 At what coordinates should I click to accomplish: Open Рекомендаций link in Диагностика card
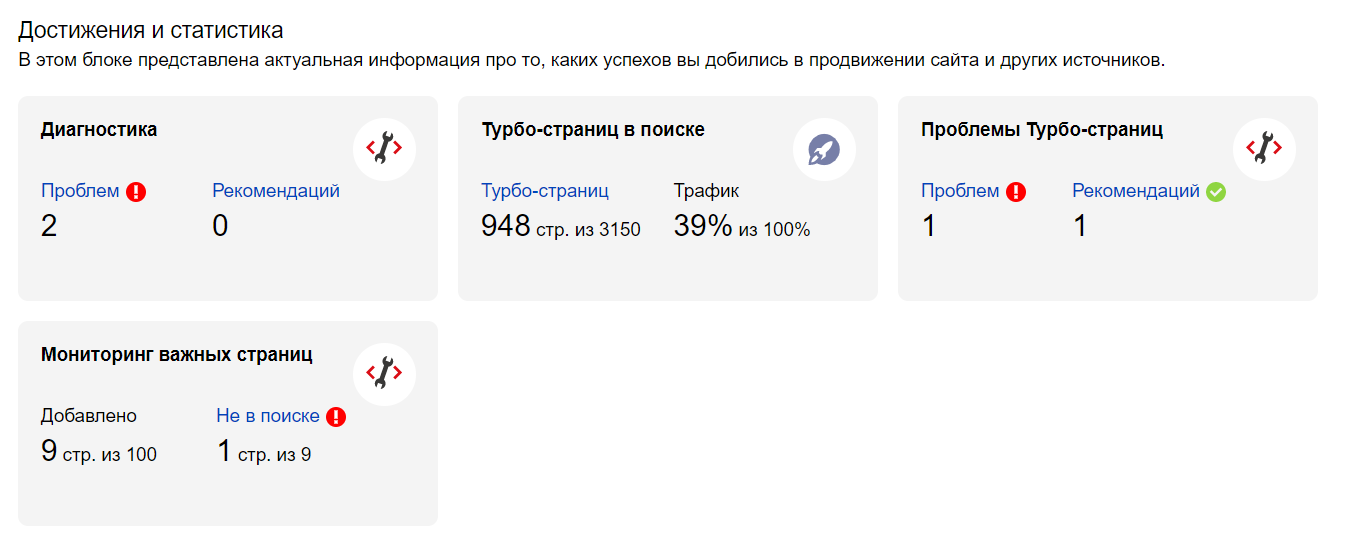[x=276, y=191]
